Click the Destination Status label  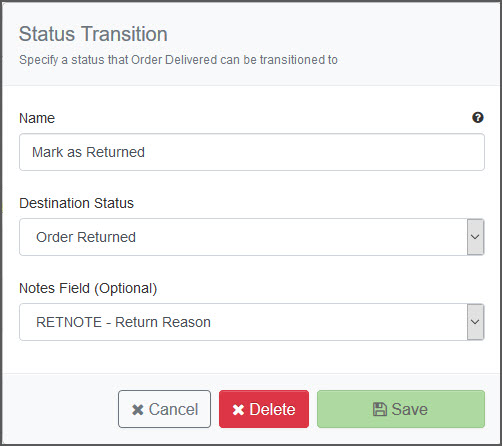76,203
